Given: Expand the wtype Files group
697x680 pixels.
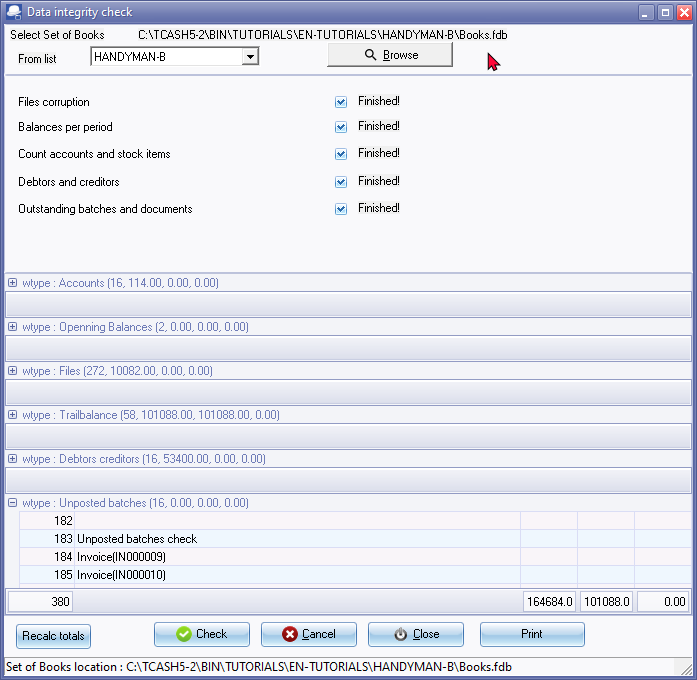Looking at the screenshot, I should [13, 371].
